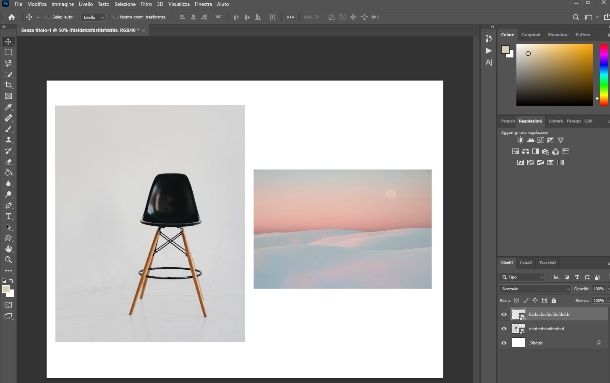Click the rainbow hue slider strip
Screen dimensions: 610x383
coord(604,74)
